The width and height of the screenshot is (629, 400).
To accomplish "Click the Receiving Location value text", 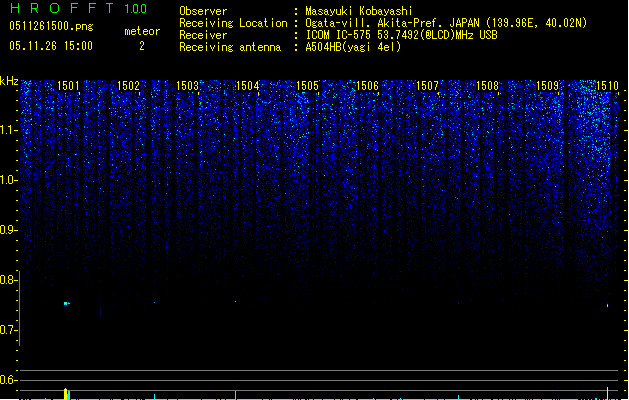I will pyautogui.click(x=446, y=23).
